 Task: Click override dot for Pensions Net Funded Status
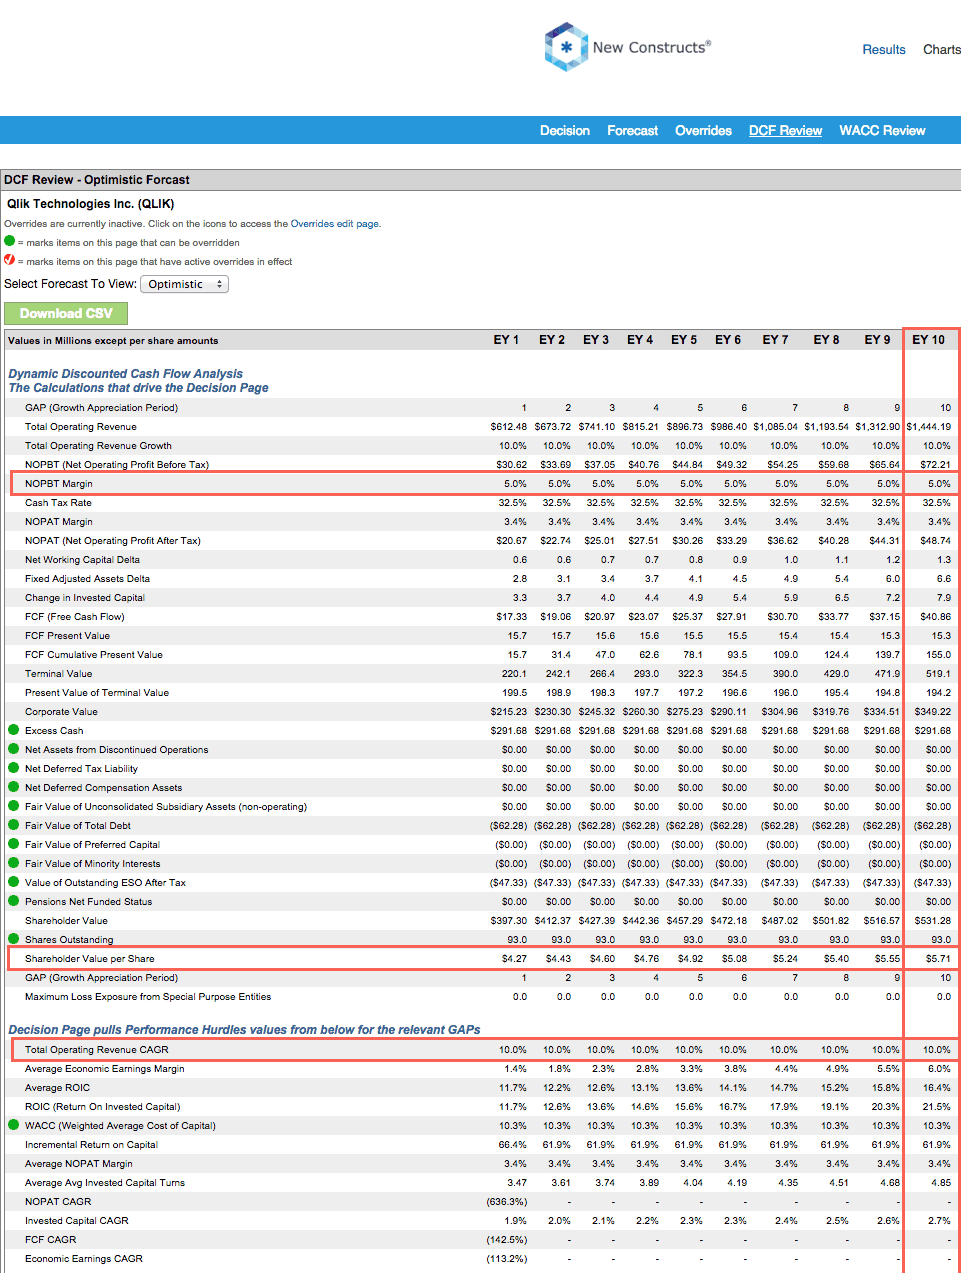[x=14, y=901]
